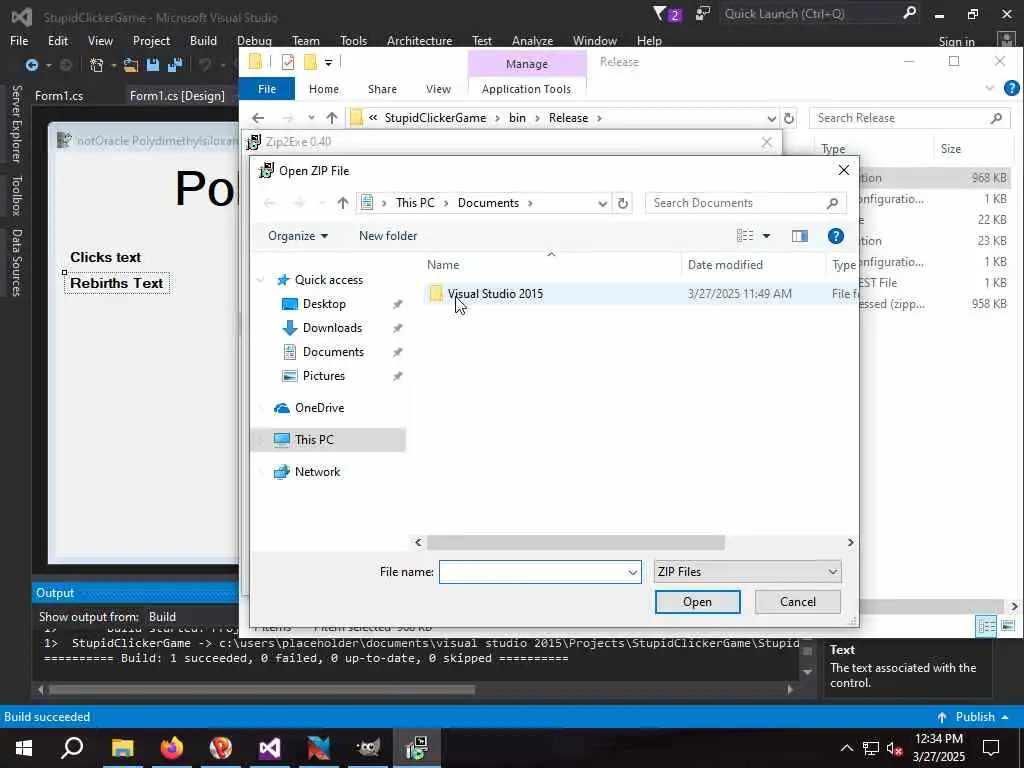Open the Toolbox side tab

(17, 195)
